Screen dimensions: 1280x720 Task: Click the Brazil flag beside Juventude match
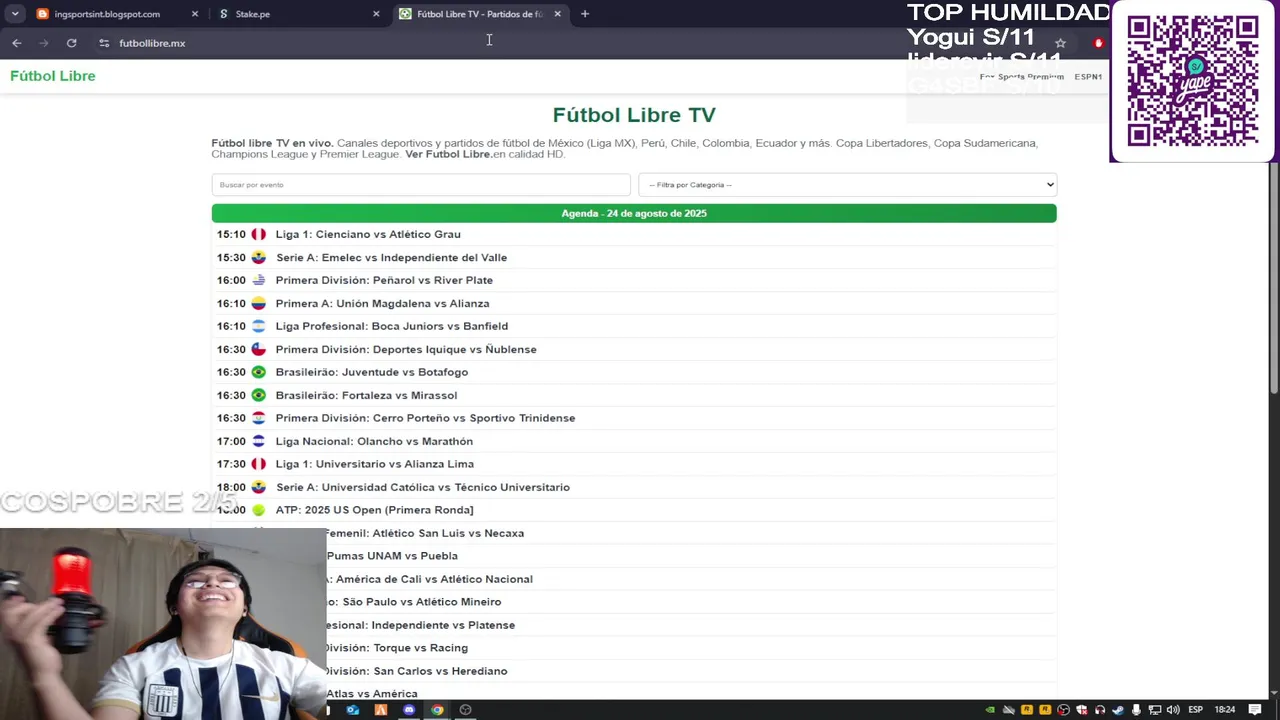259,372
